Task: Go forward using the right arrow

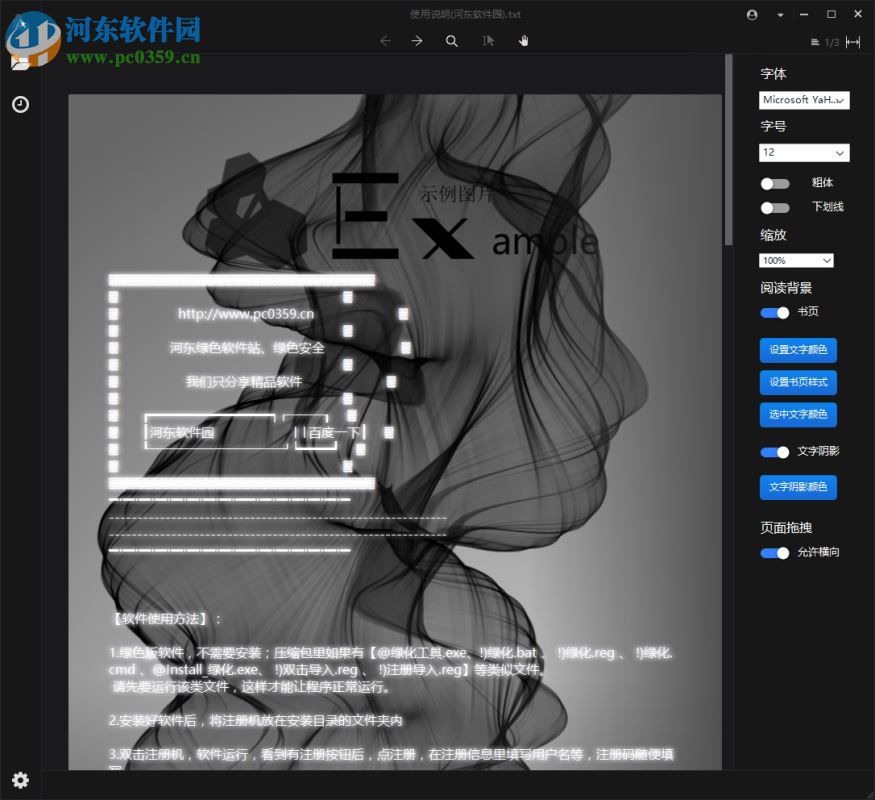Action: coord(418,40)
